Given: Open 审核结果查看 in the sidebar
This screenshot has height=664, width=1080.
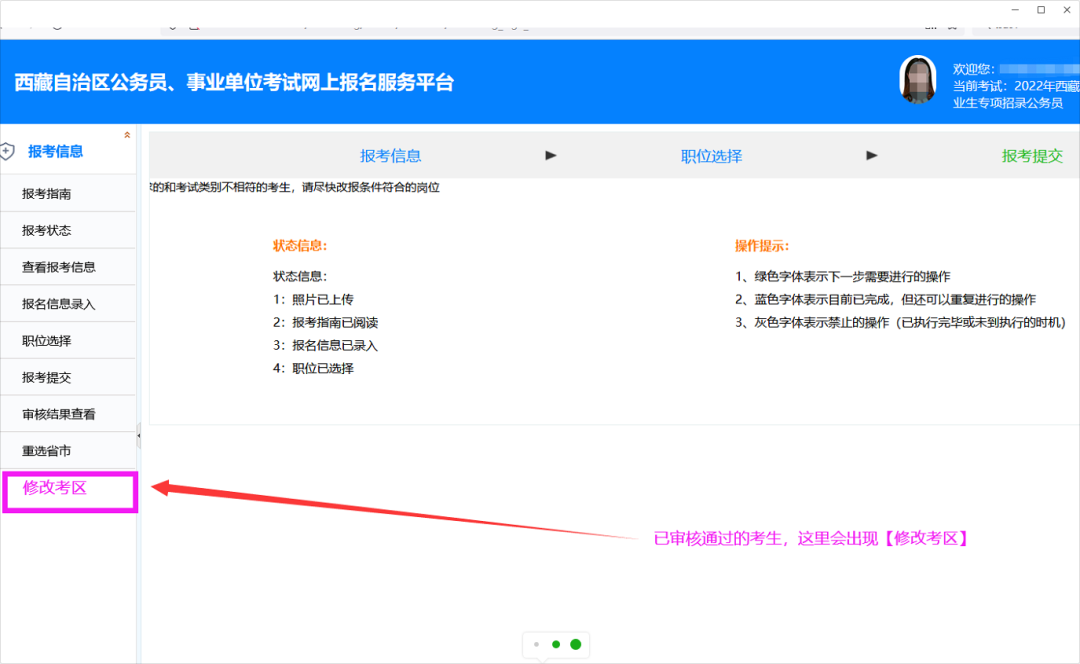Looking at the screenshot, I should (x=59, y=414).
